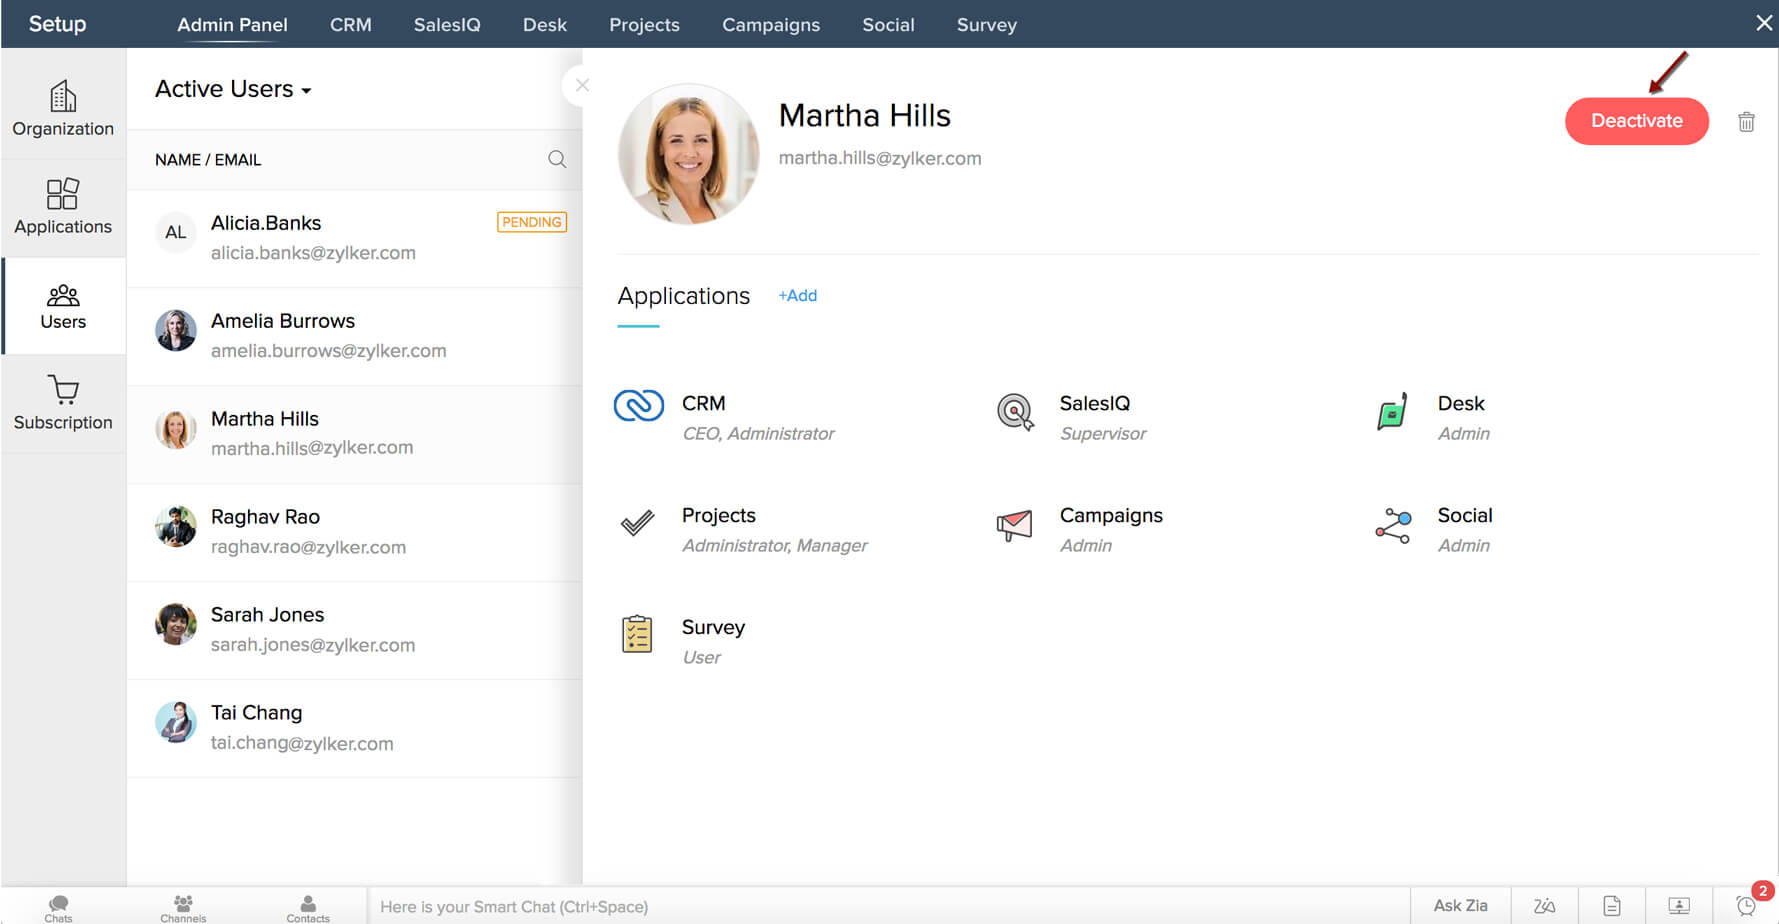
Task: Open the Subscription sidebar section
Action: [63, 403]
